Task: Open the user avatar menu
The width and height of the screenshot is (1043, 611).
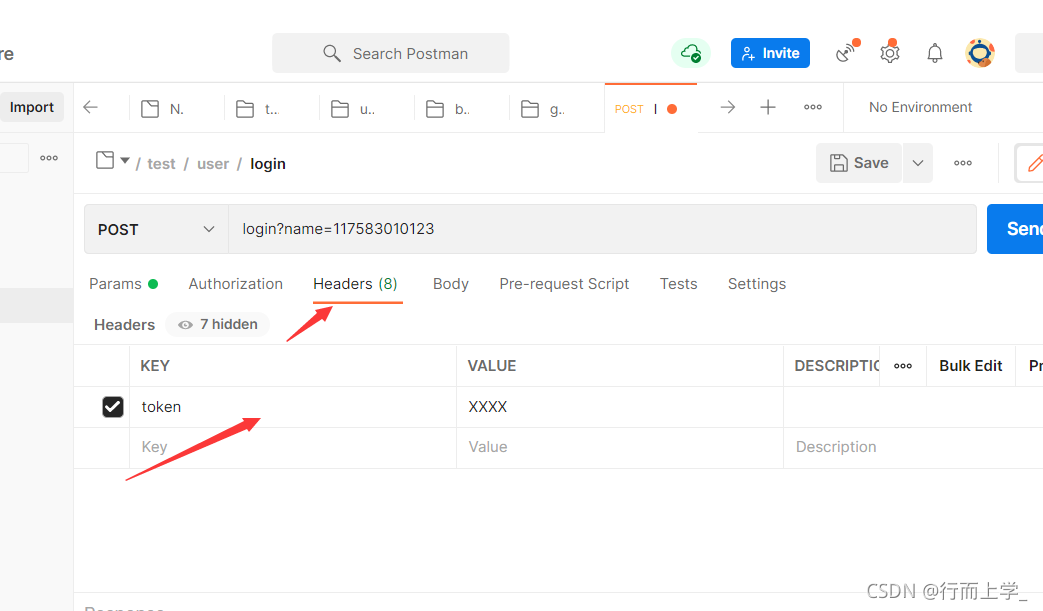Action: 980,53
